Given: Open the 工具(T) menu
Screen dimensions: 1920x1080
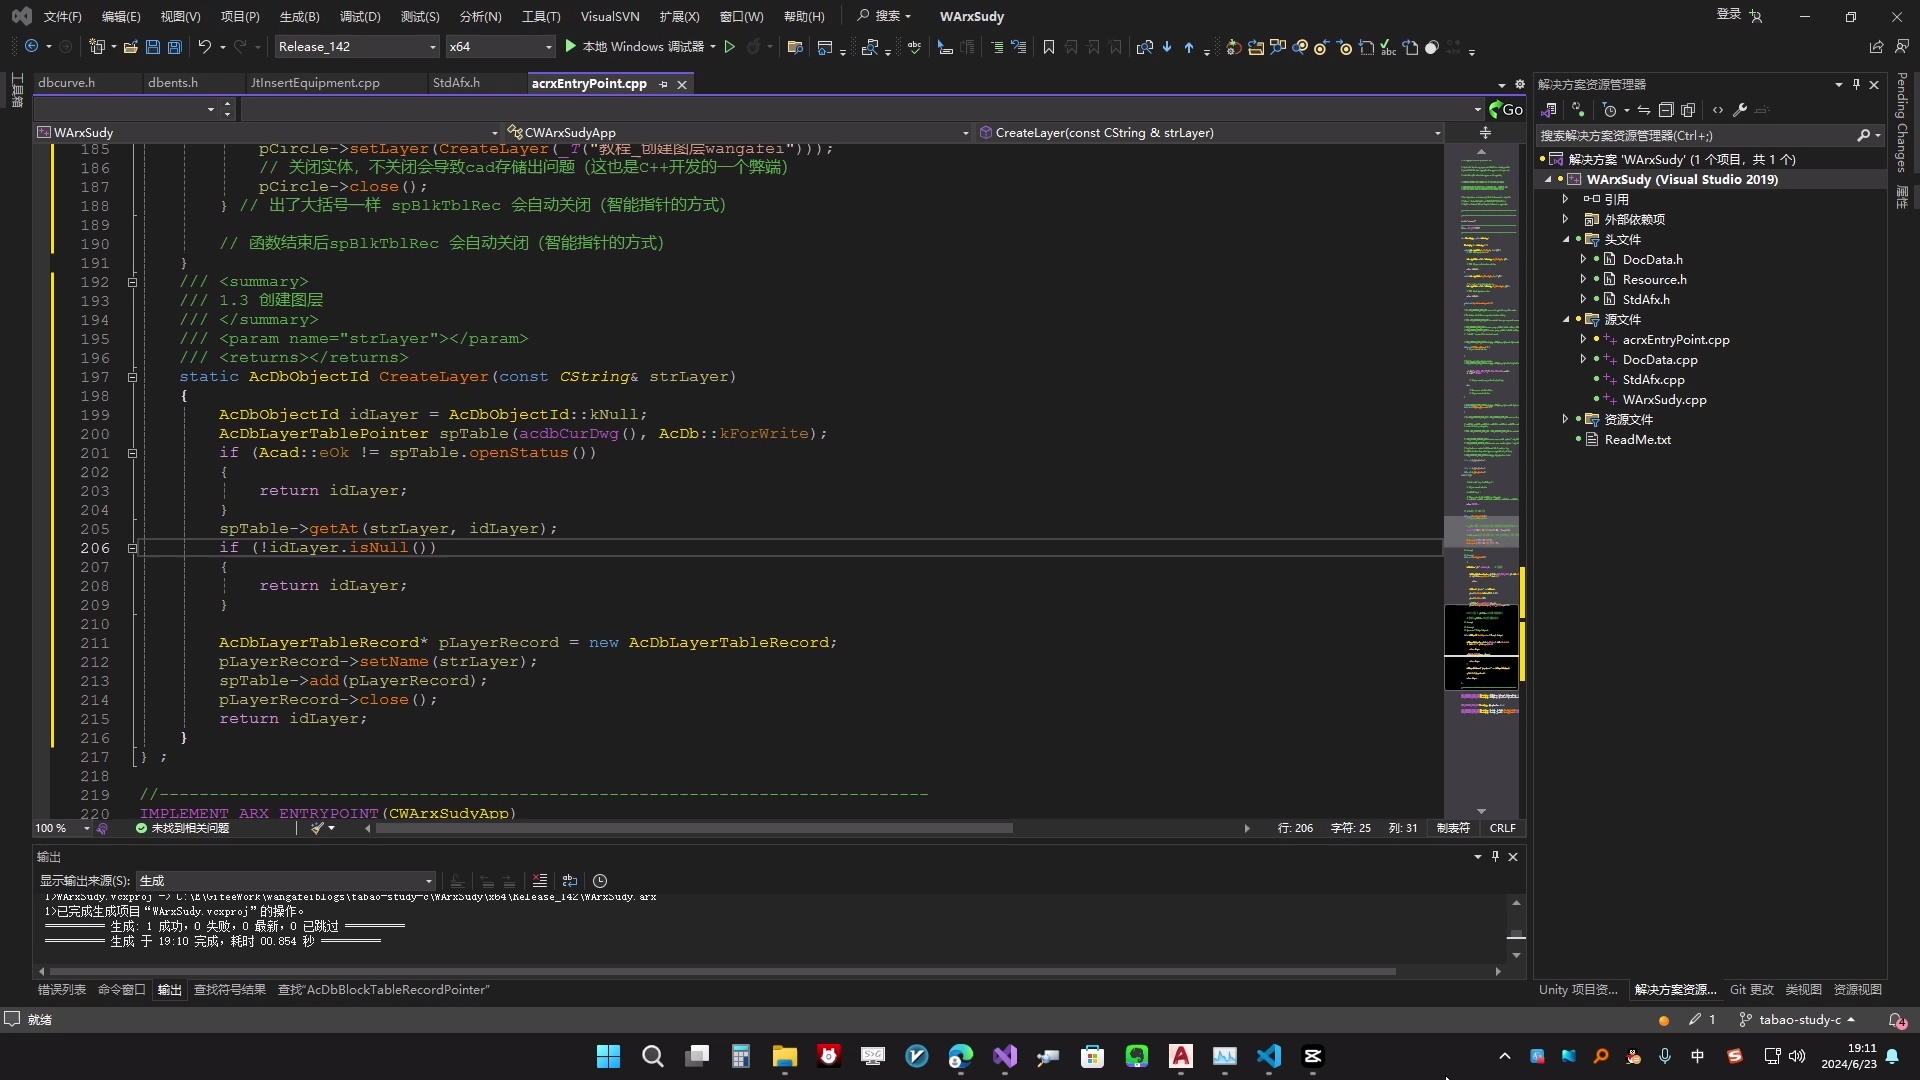Looking at the screenshot, I should (x=540, y=16).
